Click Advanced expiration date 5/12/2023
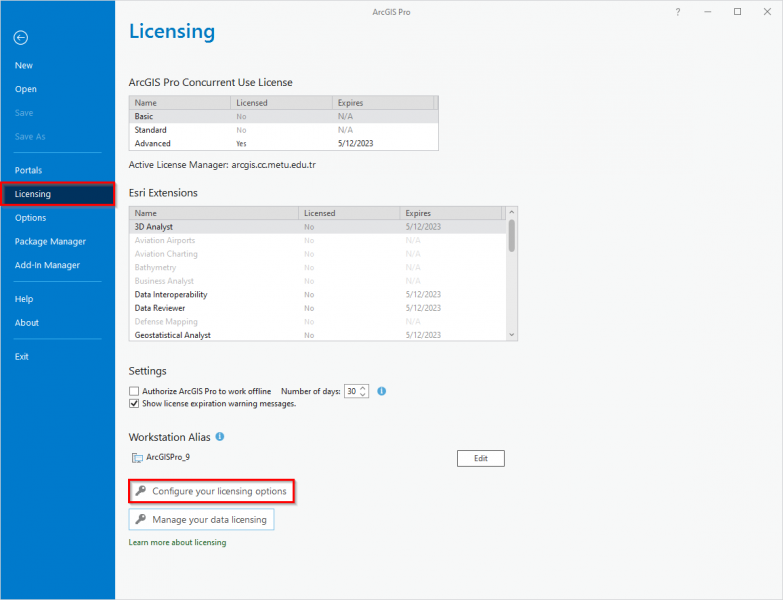Viewport: 783px width, 600px height. click(x=356, y=143)
